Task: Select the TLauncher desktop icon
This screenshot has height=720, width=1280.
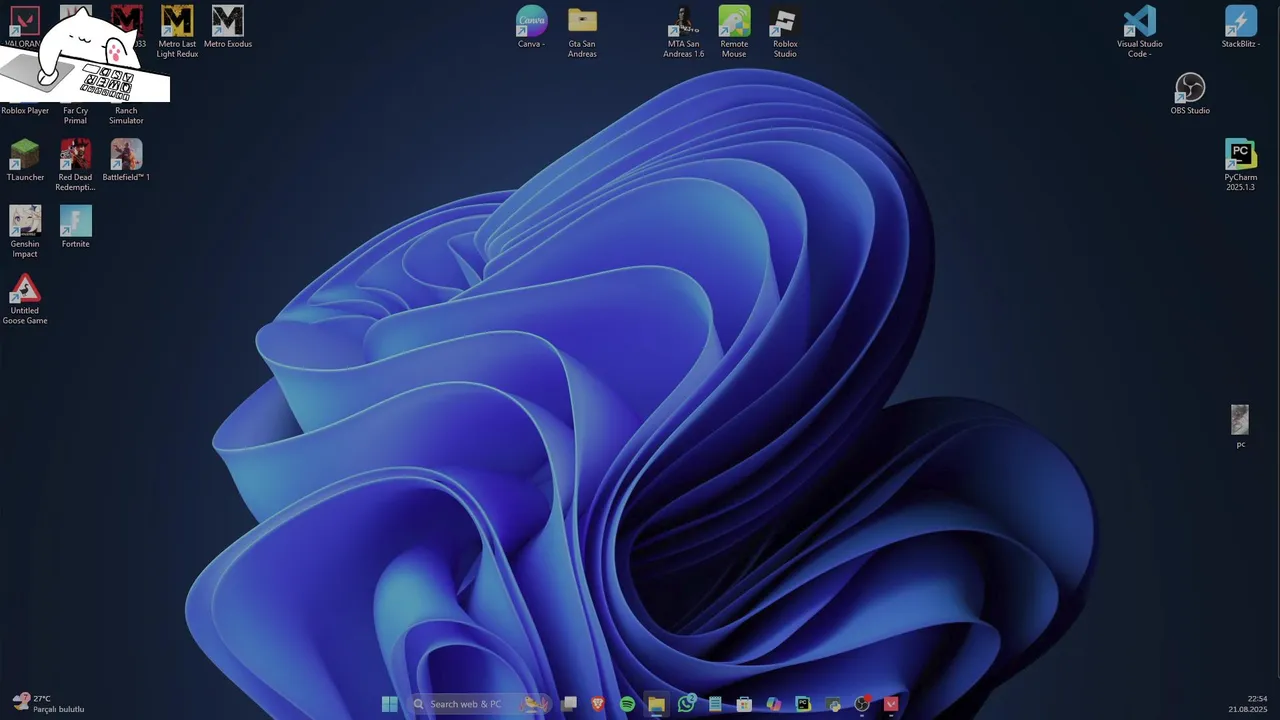Action: click(x=25, y=160)
